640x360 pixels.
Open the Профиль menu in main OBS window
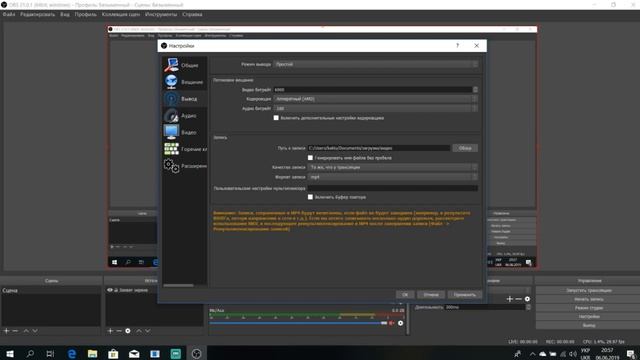(85, 14)
